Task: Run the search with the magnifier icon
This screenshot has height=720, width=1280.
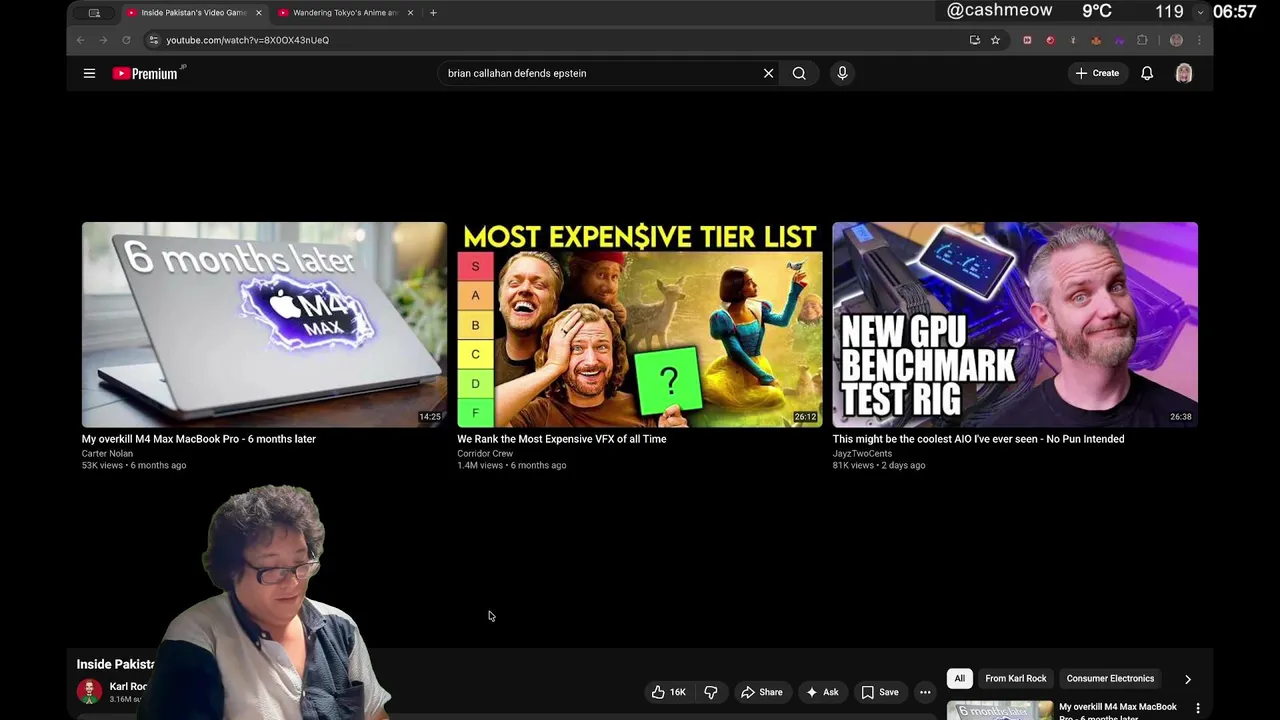Action: pos(799,73)
